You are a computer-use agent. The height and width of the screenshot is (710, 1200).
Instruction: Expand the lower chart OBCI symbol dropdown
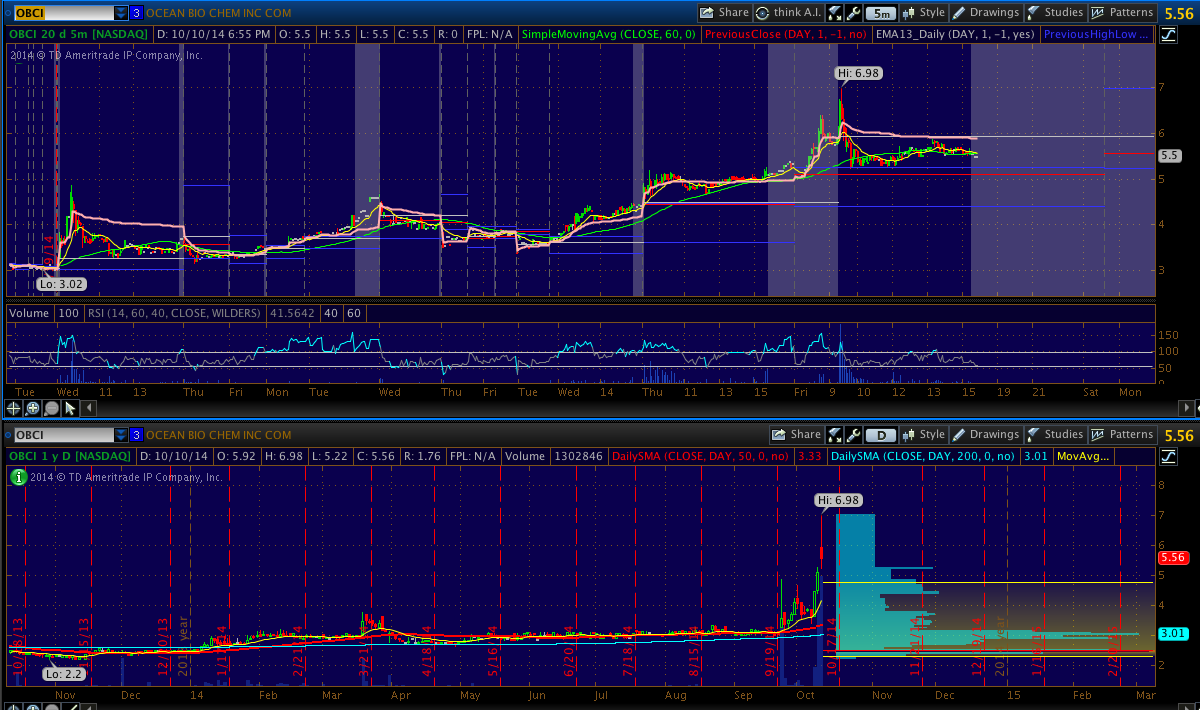pyautogui.click(x=121, y=435)
